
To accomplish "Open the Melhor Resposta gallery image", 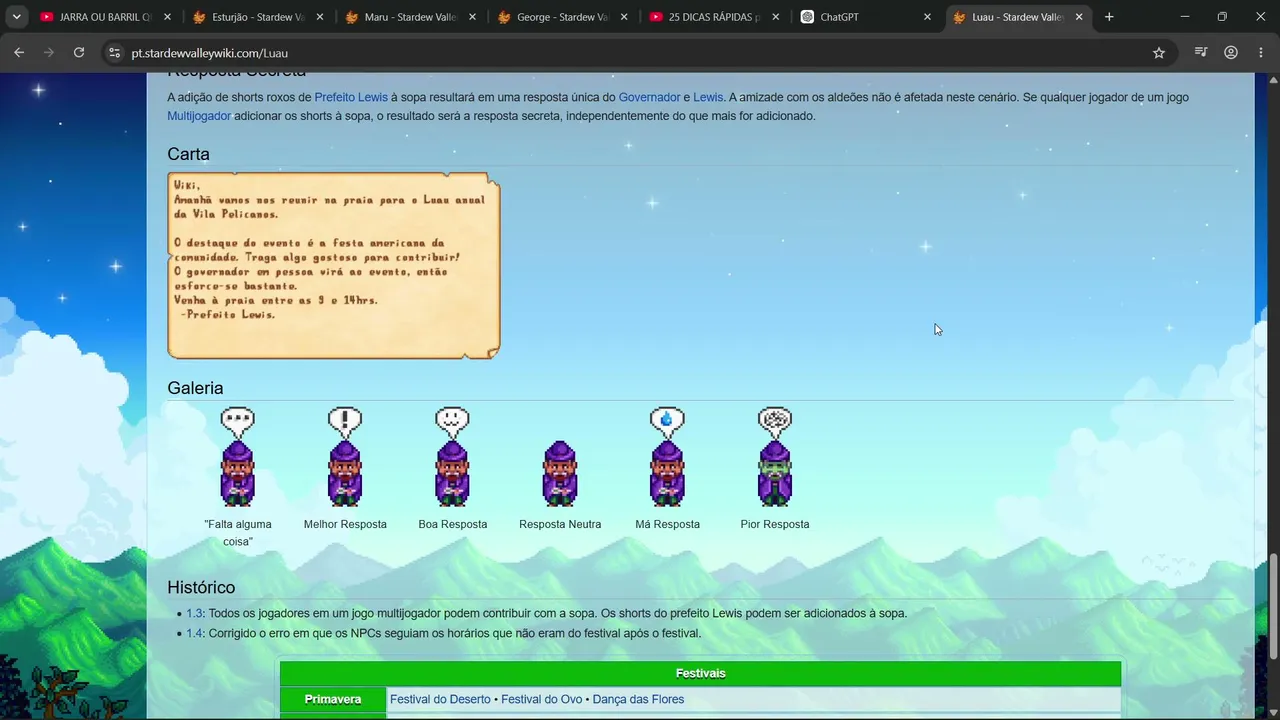I will 345,457.
